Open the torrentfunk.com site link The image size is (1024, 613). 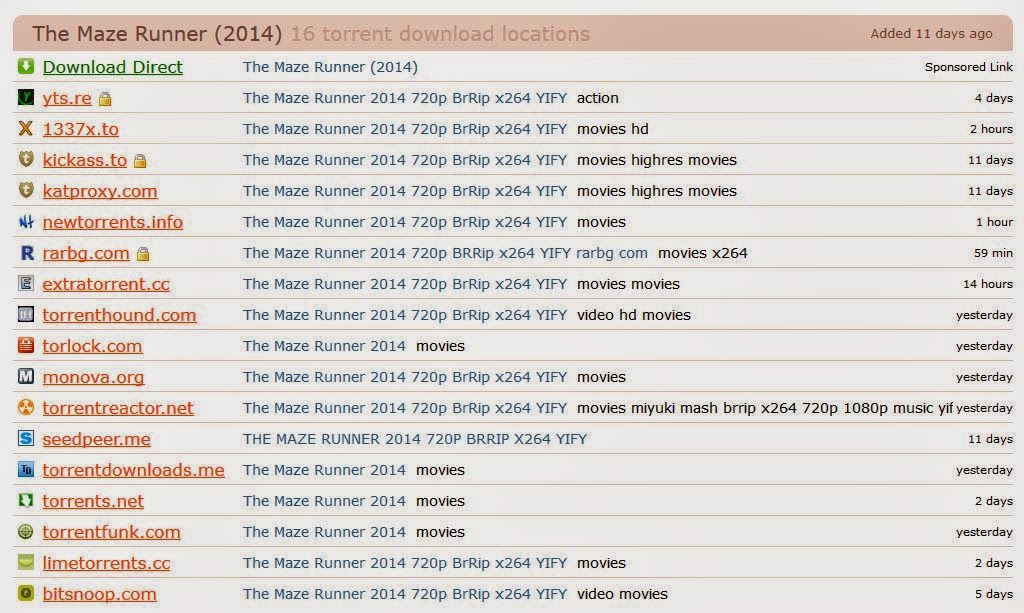point(111,532)
